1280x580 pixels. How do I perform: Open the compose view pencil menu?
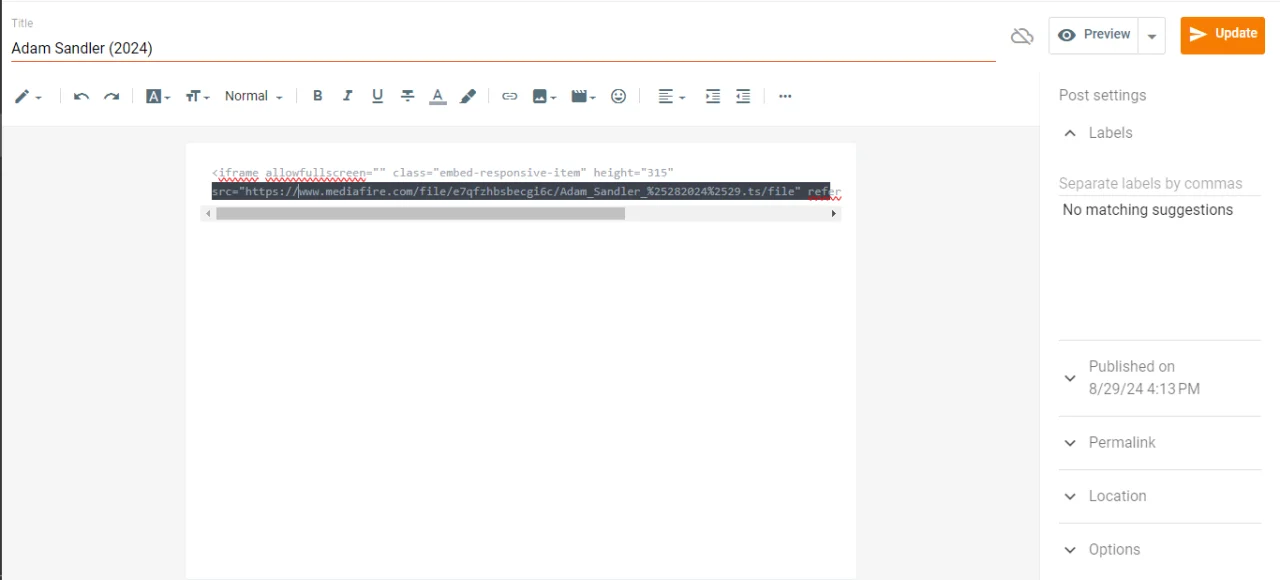pos(28,96)
